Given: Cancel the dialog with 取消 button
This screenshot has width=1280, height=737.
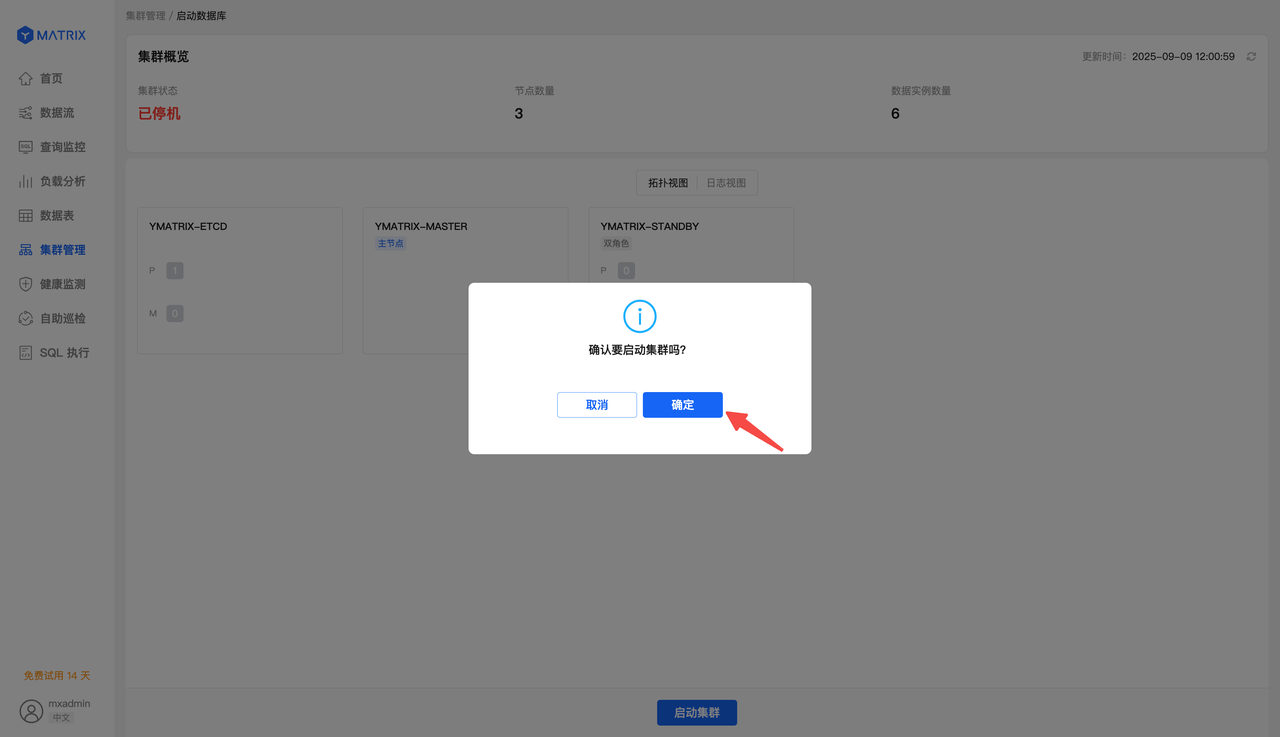Looking at the screenshot, I should pyautogui.click(x=597, y=405).
